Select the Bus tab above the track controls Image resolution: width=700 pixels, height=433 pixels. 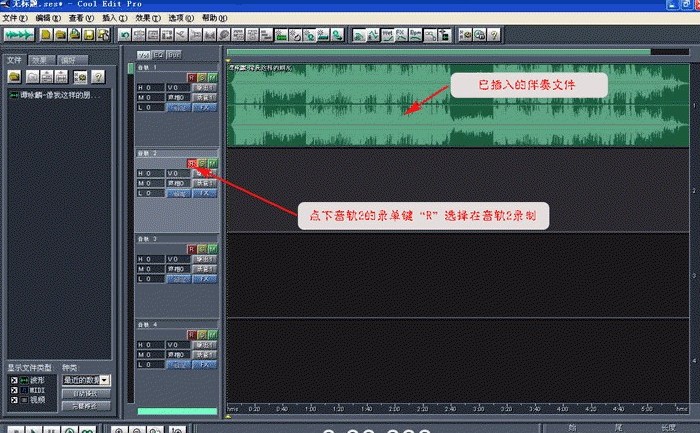[x=174, y=54]
